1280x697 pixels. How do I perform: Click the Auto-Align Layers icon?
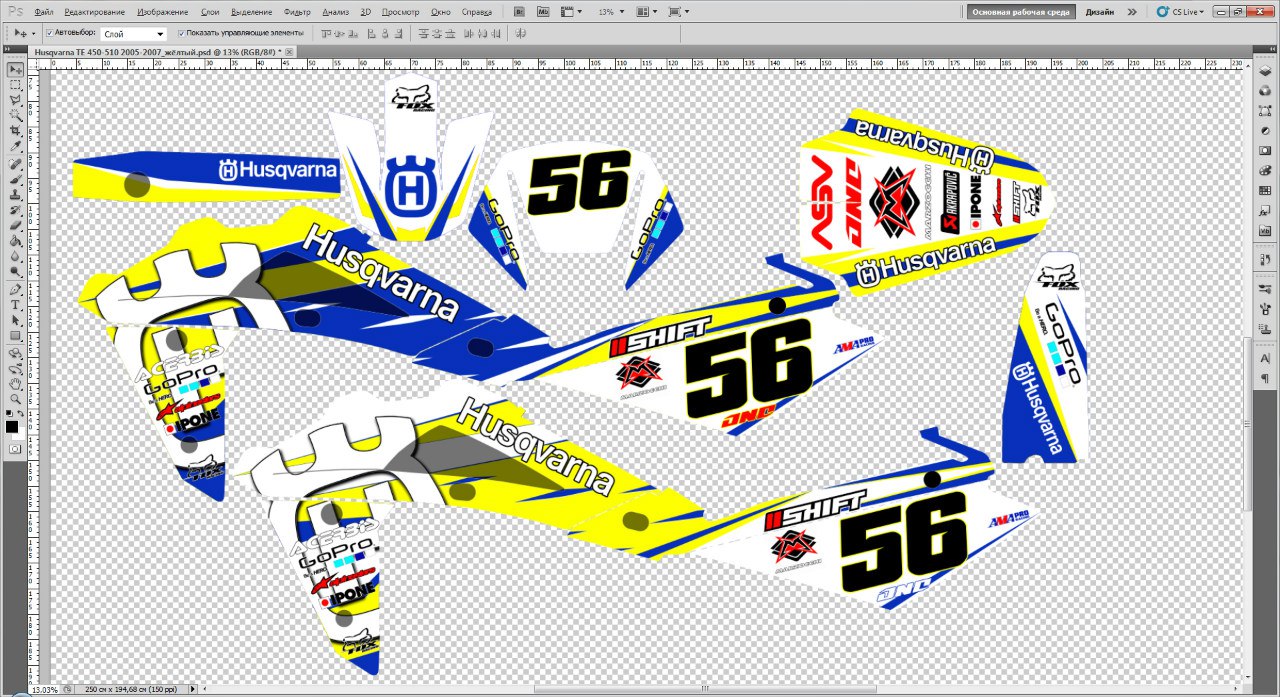click(x=520, y=34)
